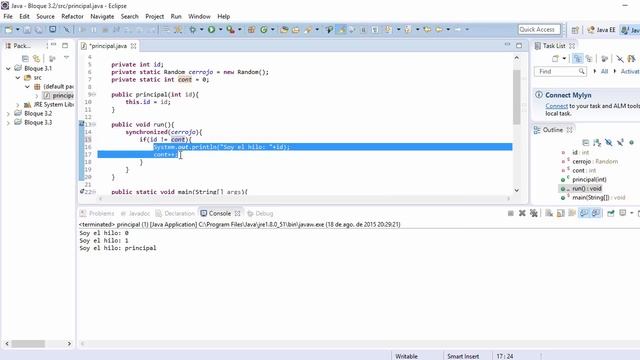This screenshot has height=360, width=640.
Task: Switch to the Java EE perspective
Action: pyautogui.click(x=601, y=30)
